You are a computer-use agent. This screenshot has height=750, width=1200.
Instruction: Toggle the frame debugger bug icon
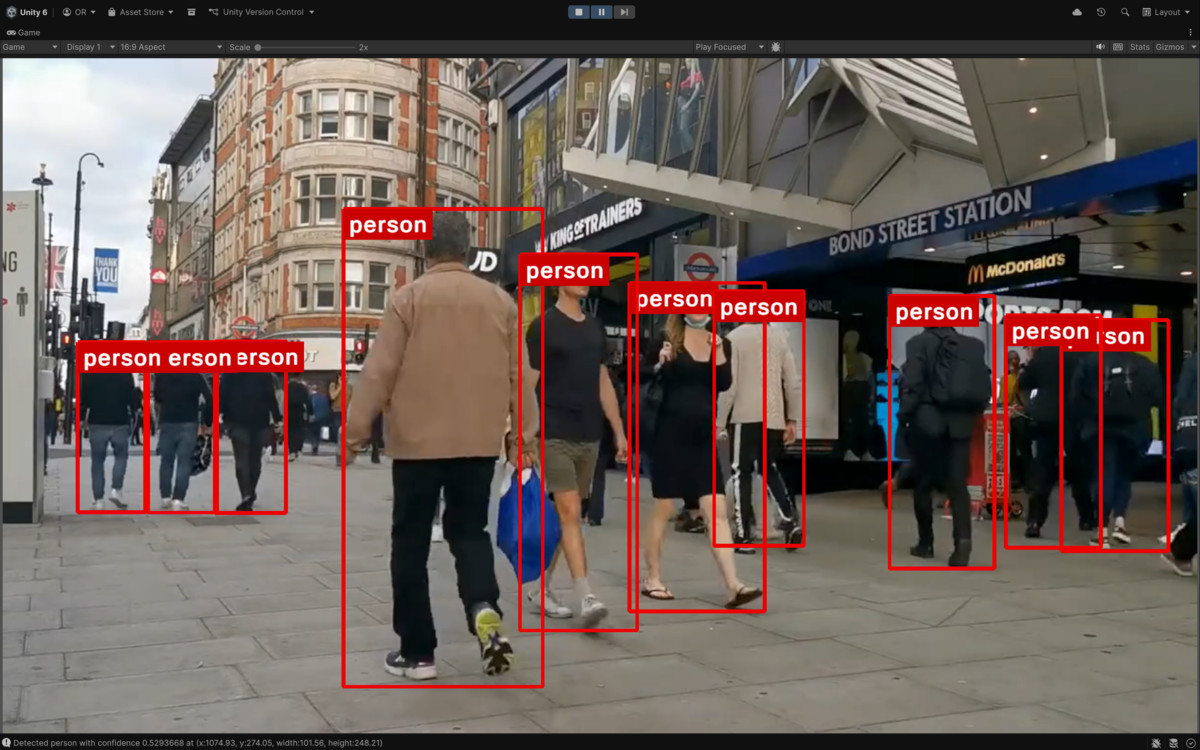[x=776, y=47]
